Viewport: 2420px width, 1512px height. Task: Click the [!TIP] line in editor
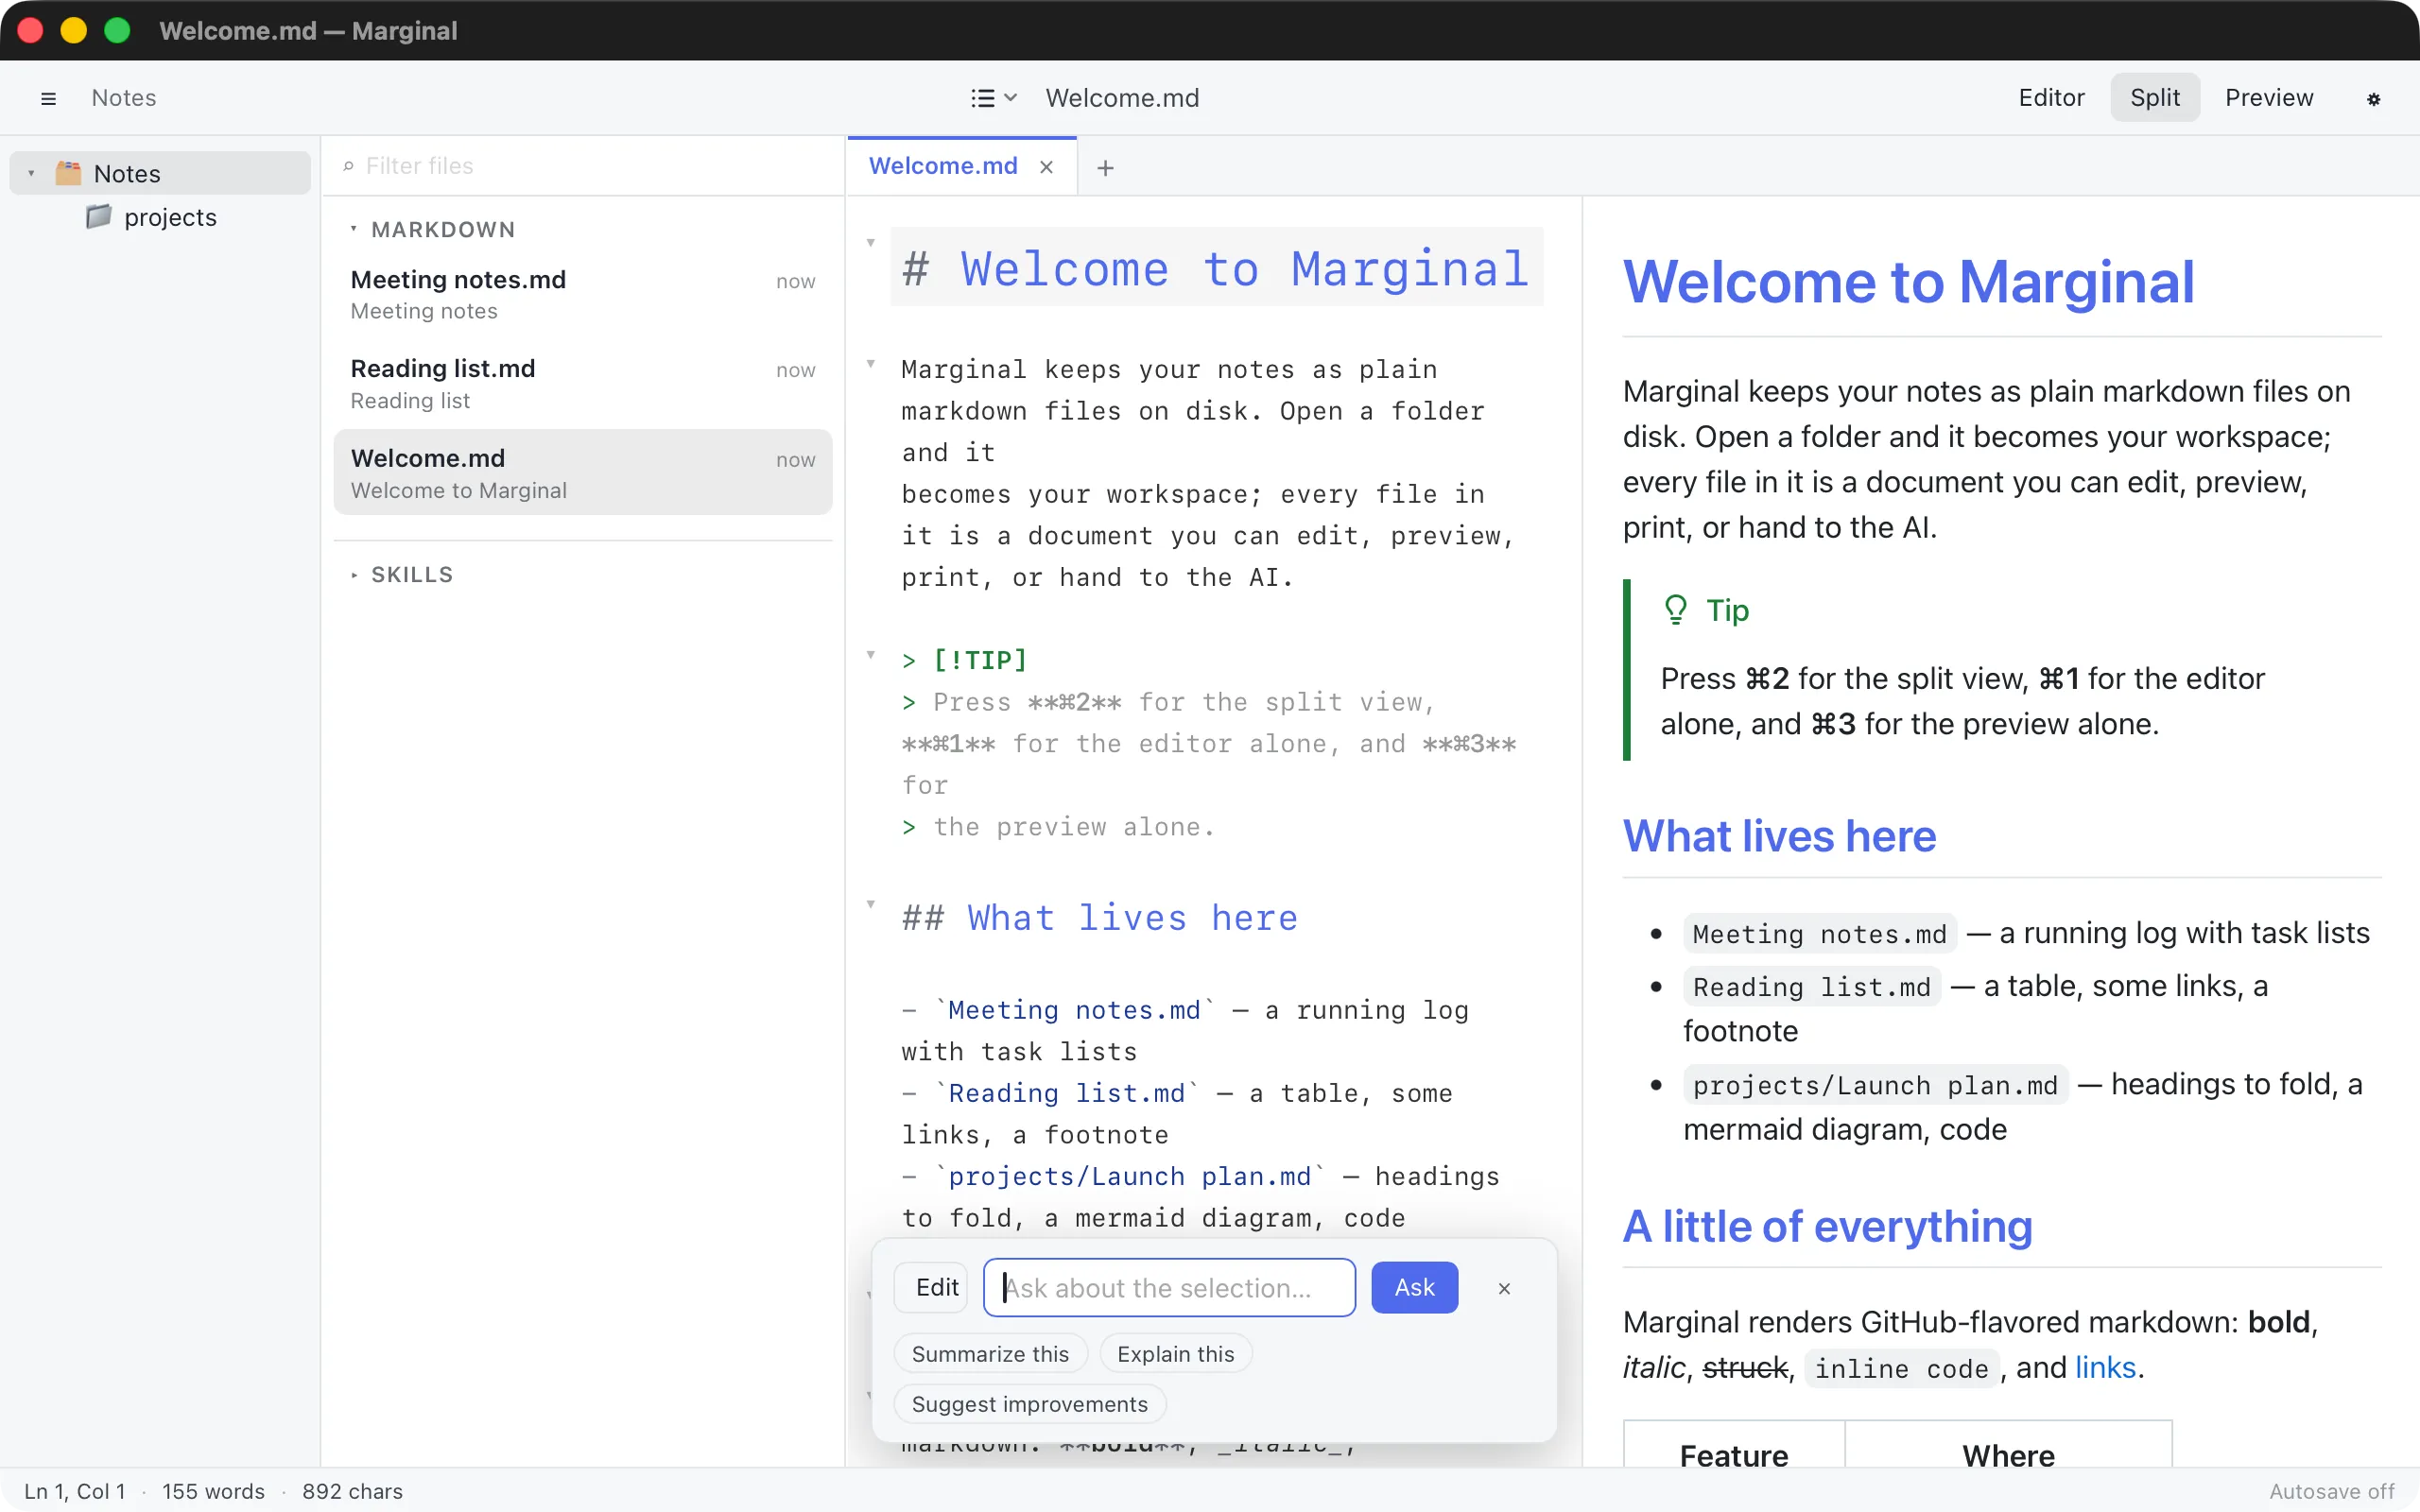964,660
